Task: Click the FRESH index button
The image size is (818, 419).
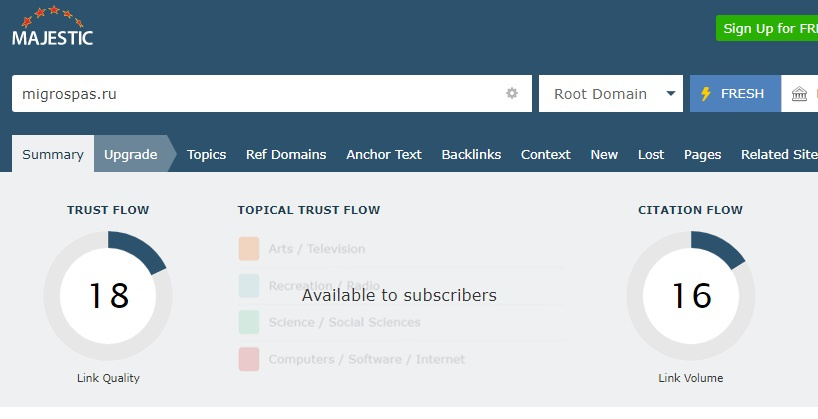Action: tap(735, 94)
